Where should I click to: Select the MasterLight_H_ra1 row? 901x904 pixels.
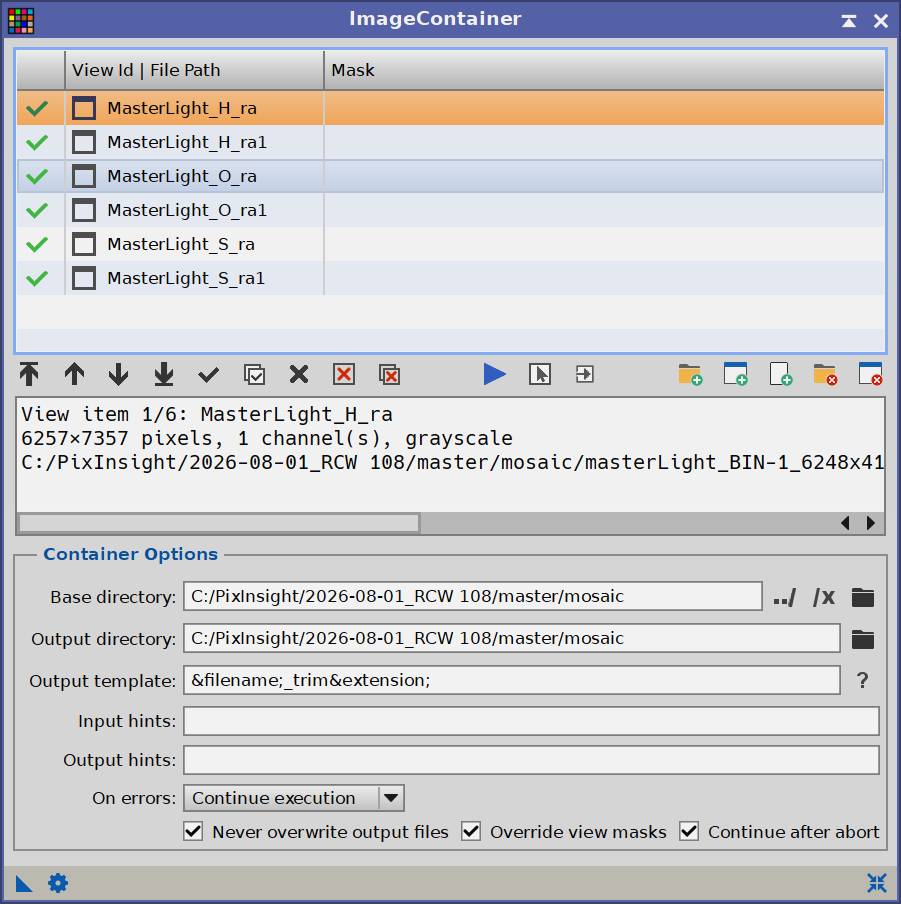click(x=450, y=142)
